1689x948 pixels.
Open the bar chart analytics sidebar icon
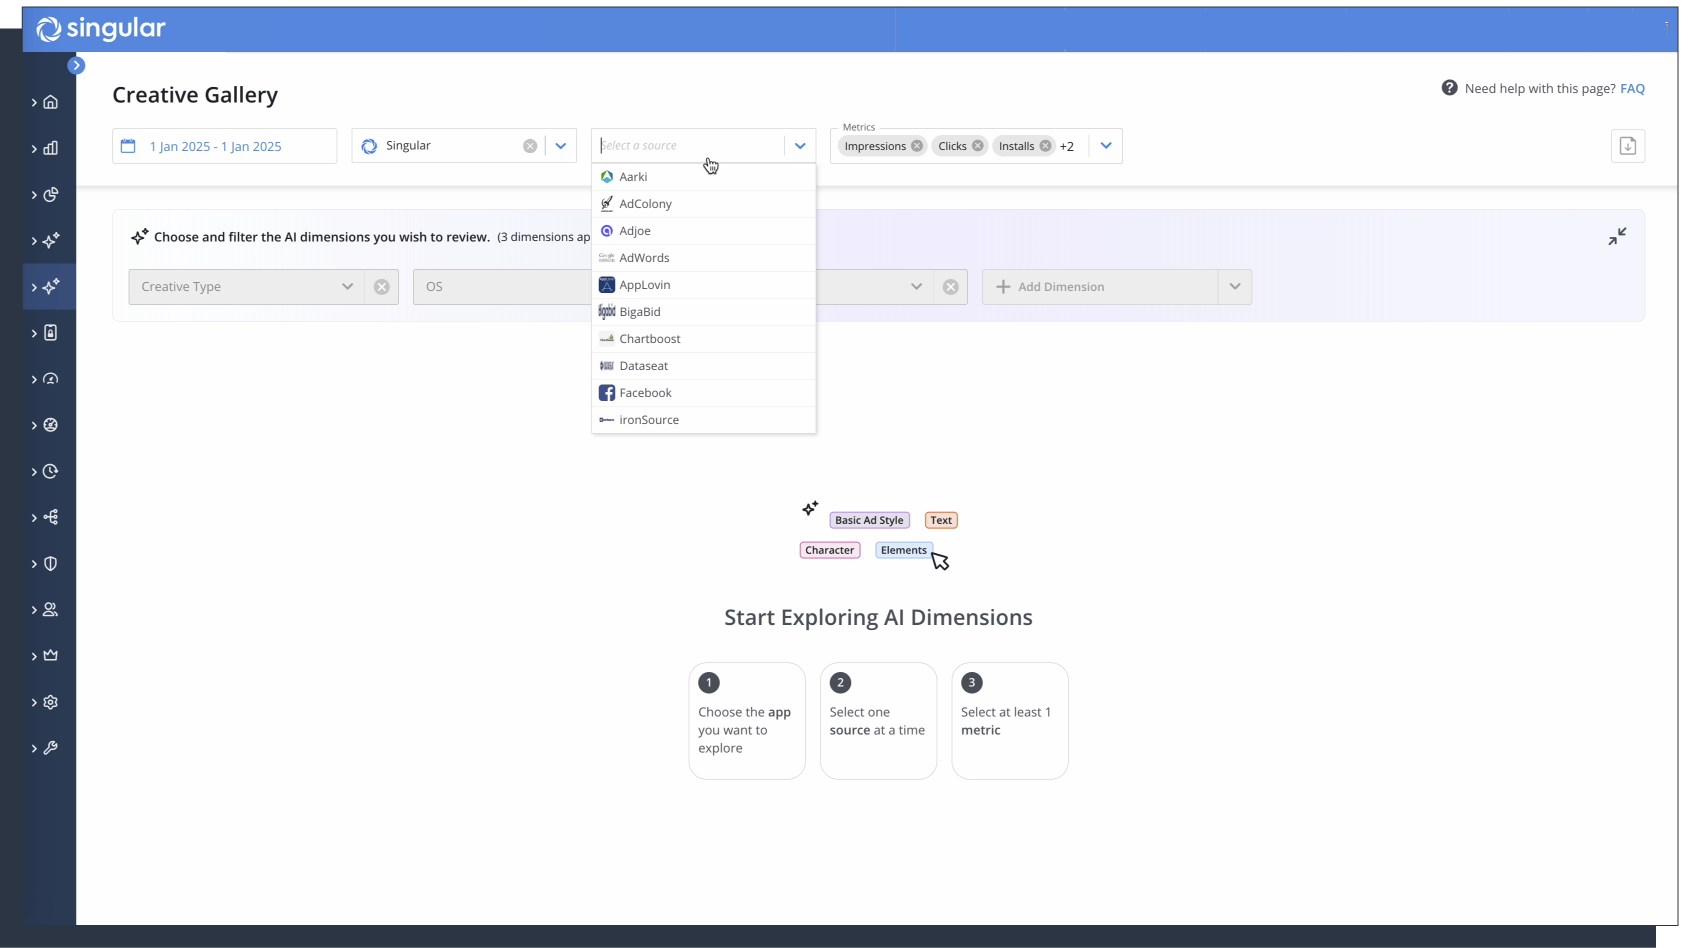[x=51, y=148]
